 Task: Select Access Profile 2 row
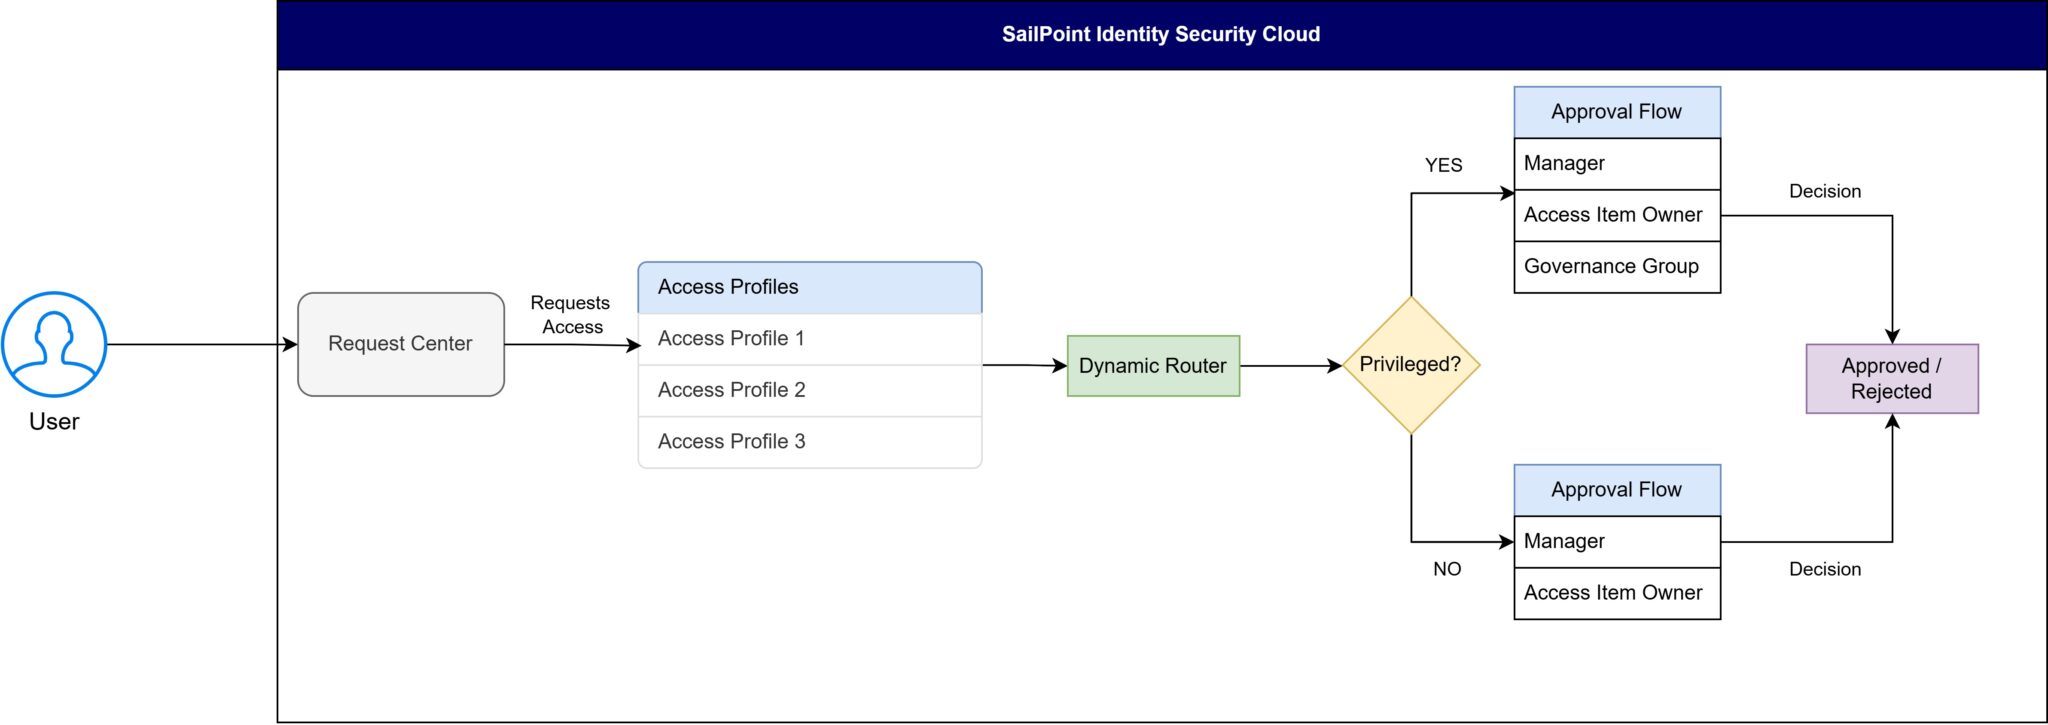(x=810, y=390)
